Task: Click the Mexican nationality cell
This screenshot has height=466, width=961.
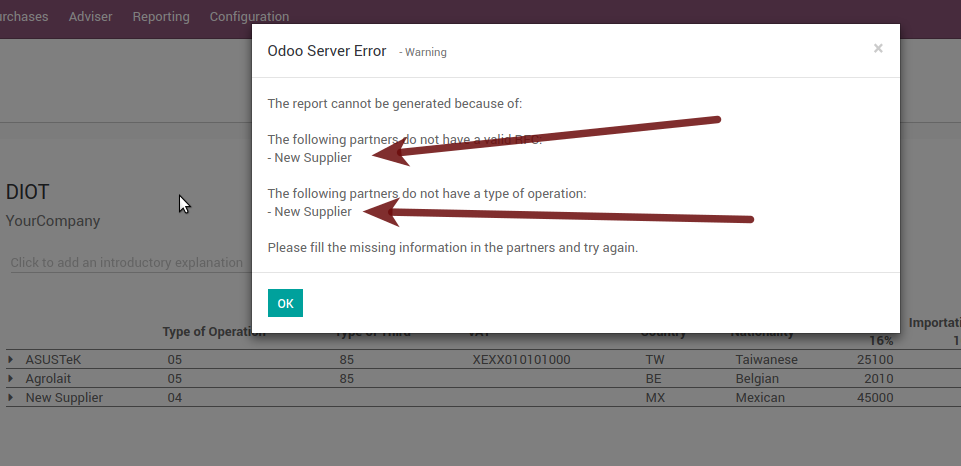Action: 760,398
